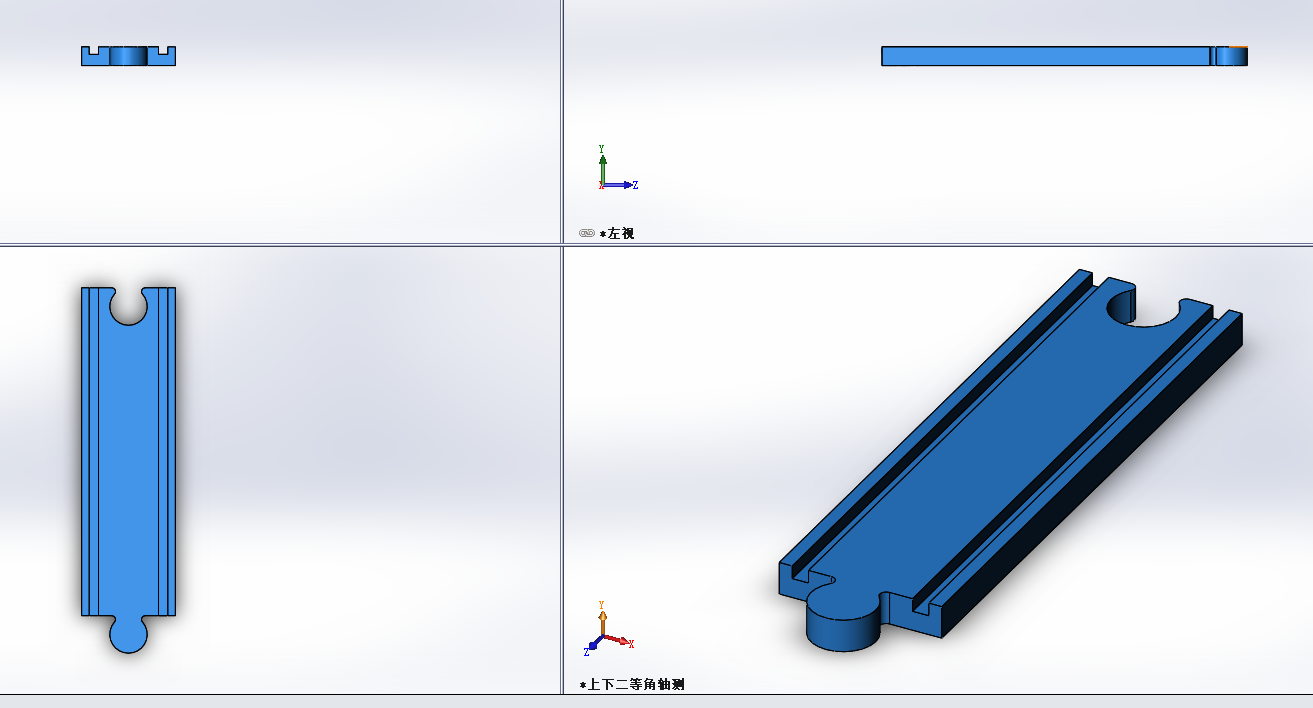Click the *上下二等角轴测 view label
The height and width of the screenshot is (708, 1313).
tap(632, 685)
